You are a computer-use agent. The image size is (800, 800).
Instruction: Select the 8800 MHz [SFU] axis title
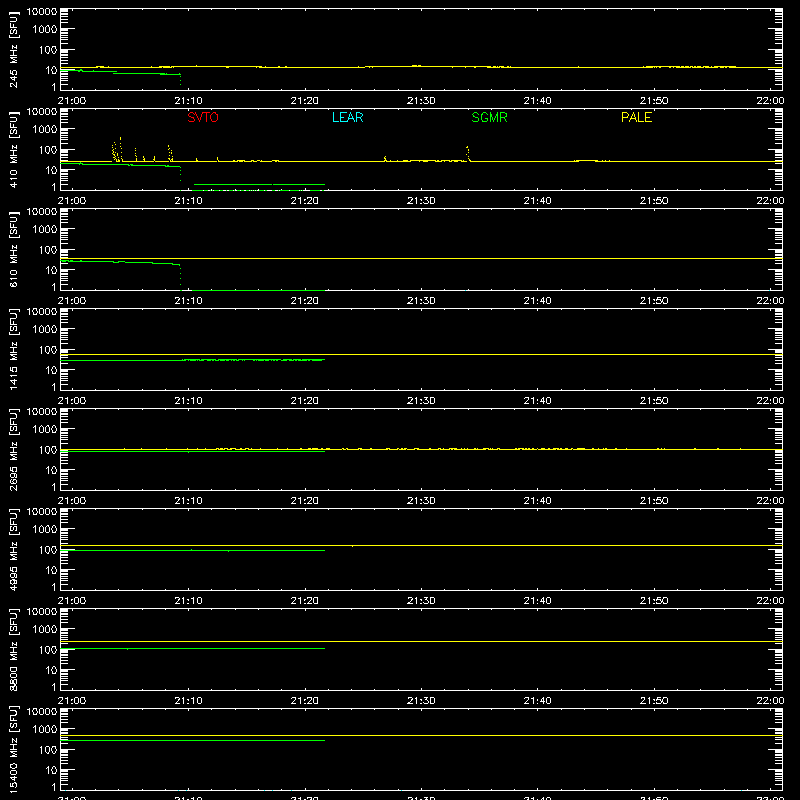point(14,649)
